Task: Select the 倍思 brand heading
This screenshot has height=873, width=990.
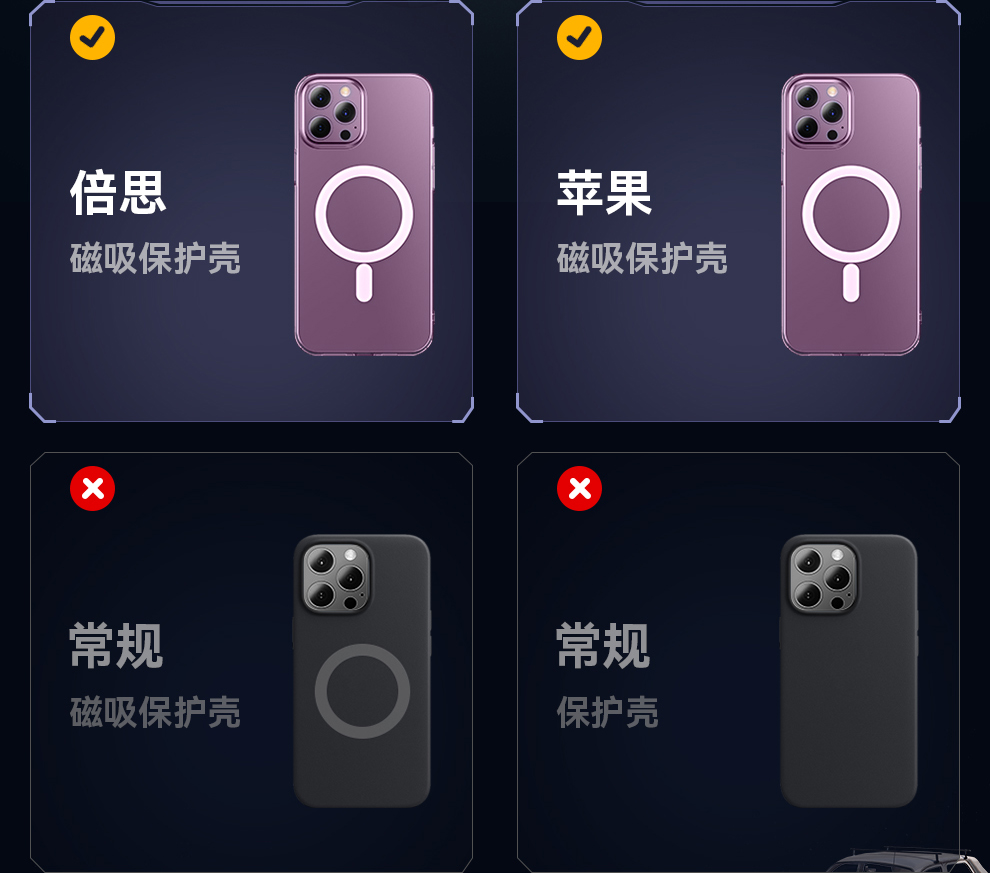Action: [118, 193]
